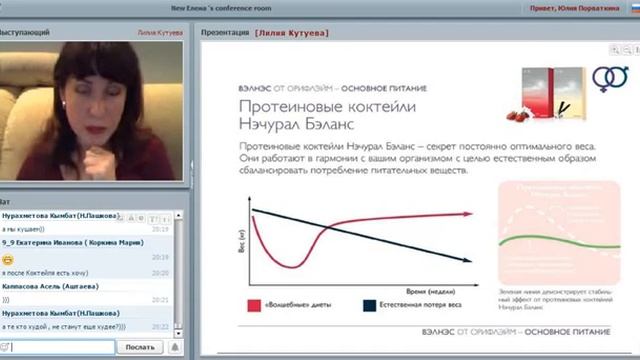
Task: Click the chat timestamp 20:20
Action: [x=160, y=273]
